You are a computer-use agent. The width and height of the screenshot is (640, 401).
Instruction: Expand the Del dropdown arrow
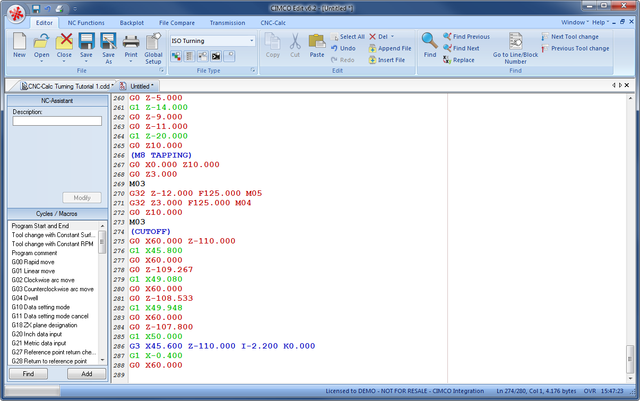392,37
